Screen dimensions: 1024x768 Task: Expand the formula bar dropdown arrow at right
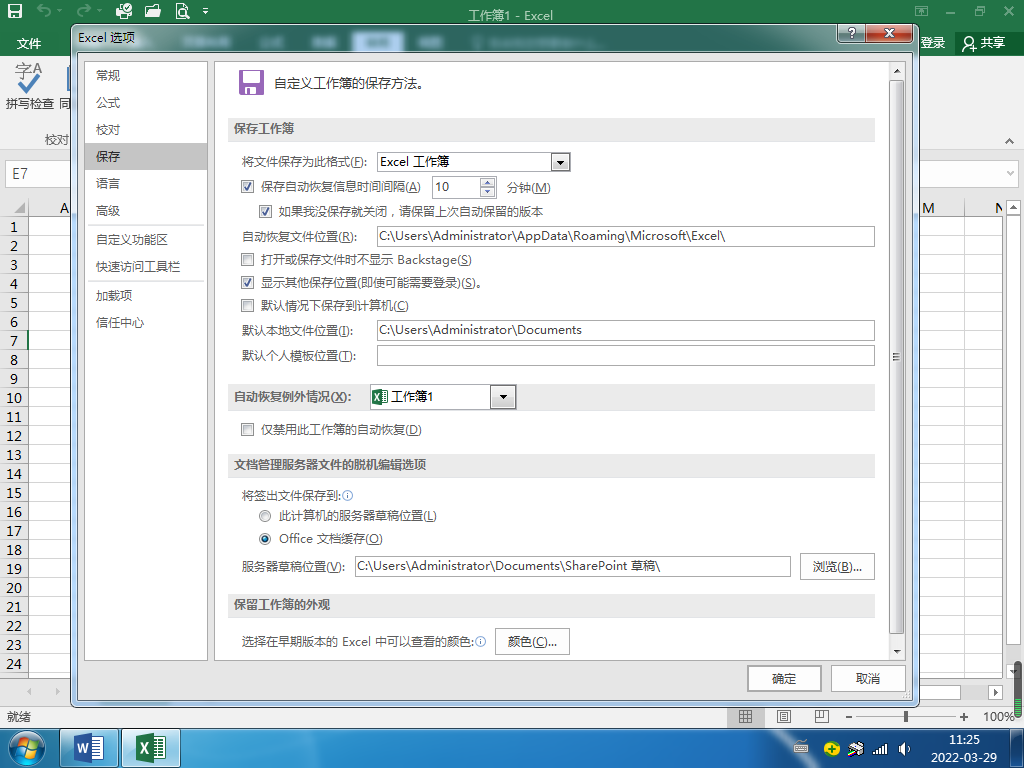point(1010,174)
